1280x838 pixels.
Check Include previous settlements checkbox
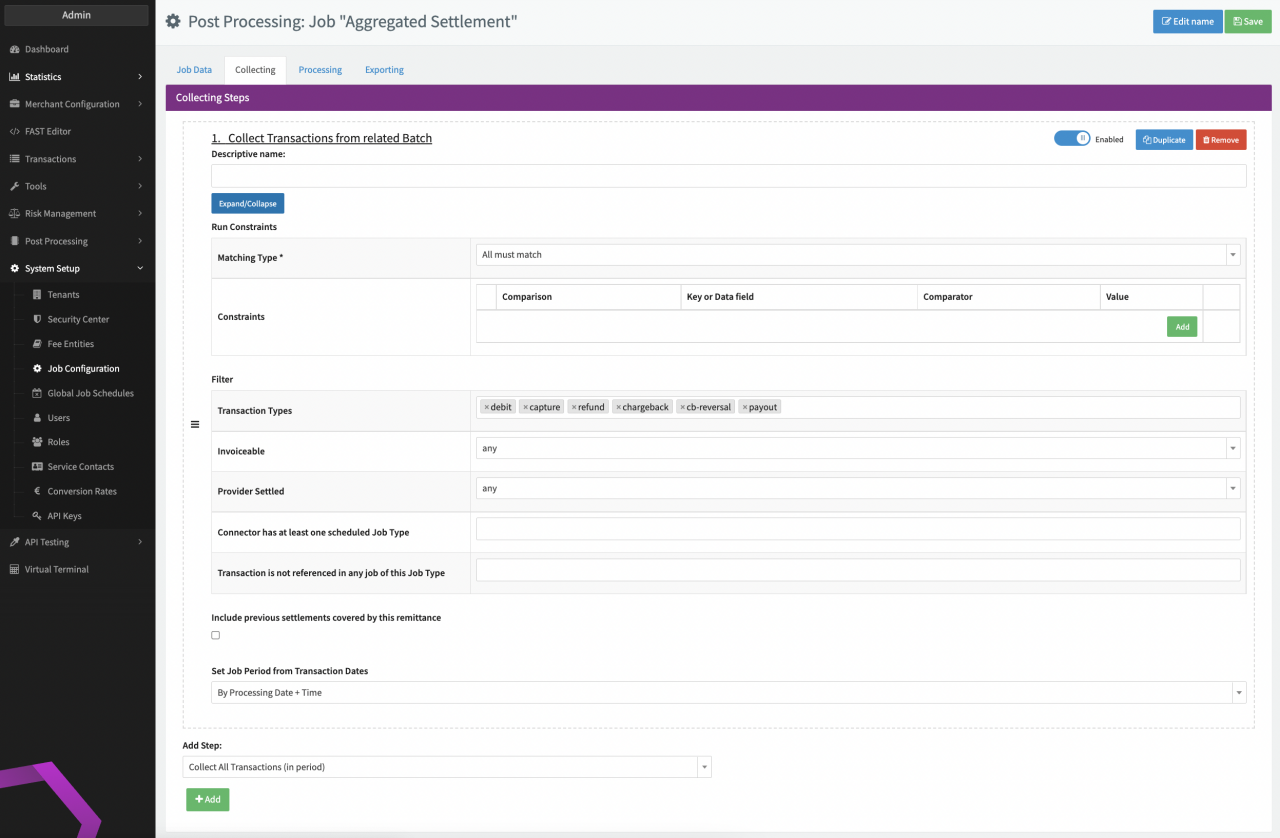coord(216,635)
